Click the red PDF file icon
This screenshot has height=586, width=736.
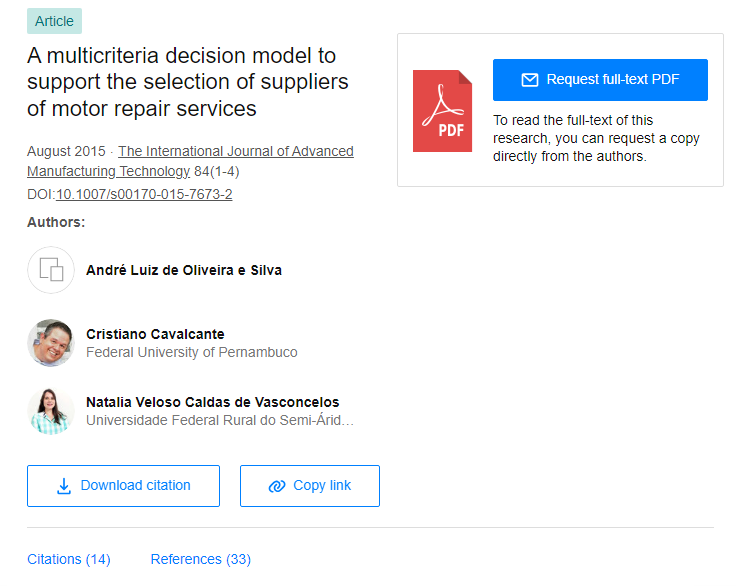tap(442, 111)
